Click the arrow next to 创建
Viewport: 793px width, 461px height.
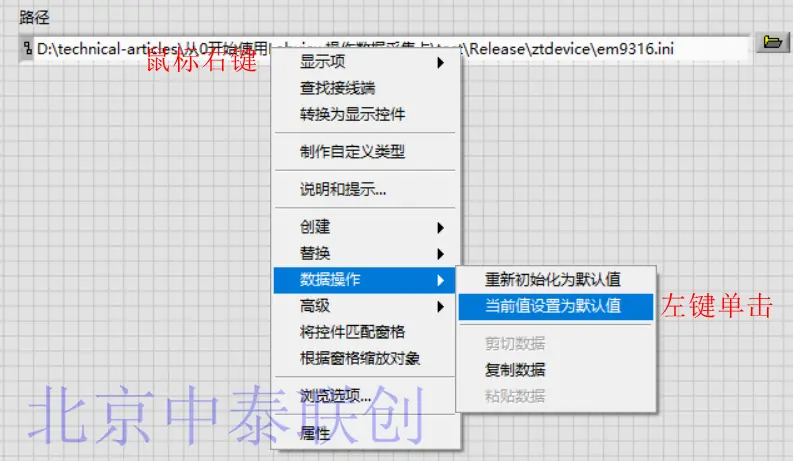pyautogui.click(x=440, y=227)
